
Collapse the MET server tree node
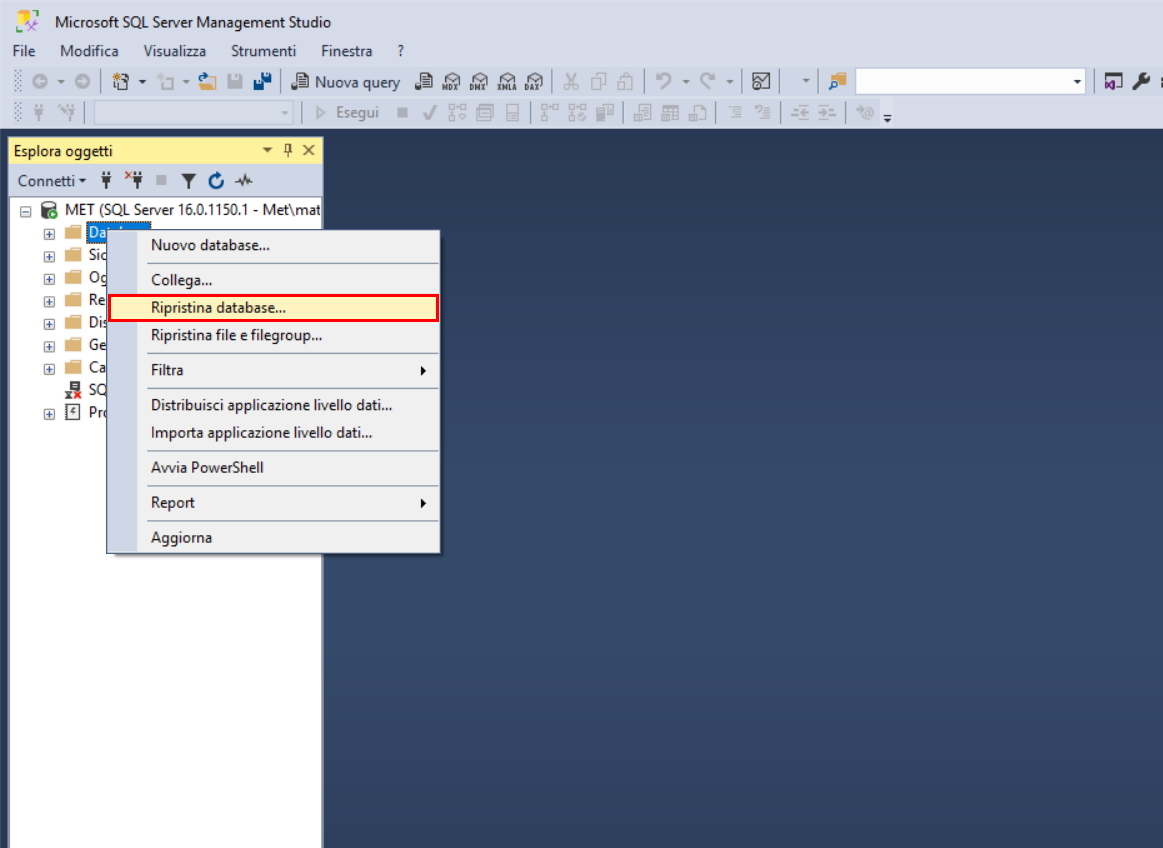click(26, 211)
